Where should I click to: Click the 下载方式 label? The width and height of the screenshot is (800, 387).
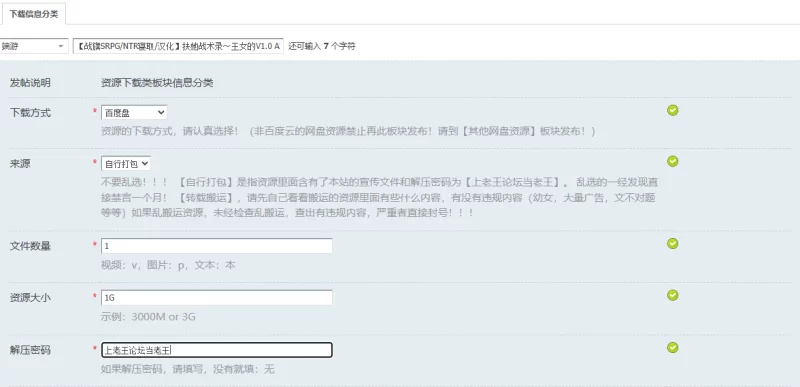click(x=30, y=113)
